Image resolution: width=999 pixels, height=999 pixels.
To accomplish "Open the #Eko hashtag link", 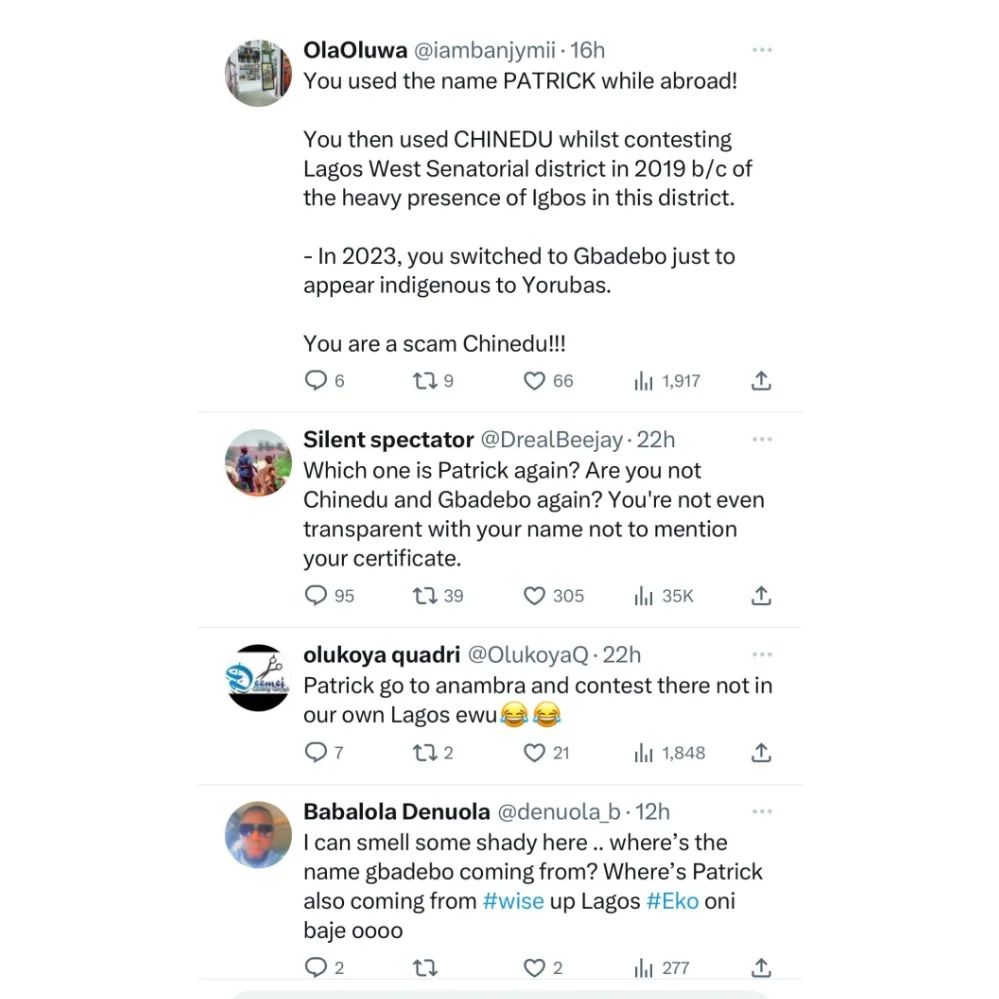I will tap(672, 901).
